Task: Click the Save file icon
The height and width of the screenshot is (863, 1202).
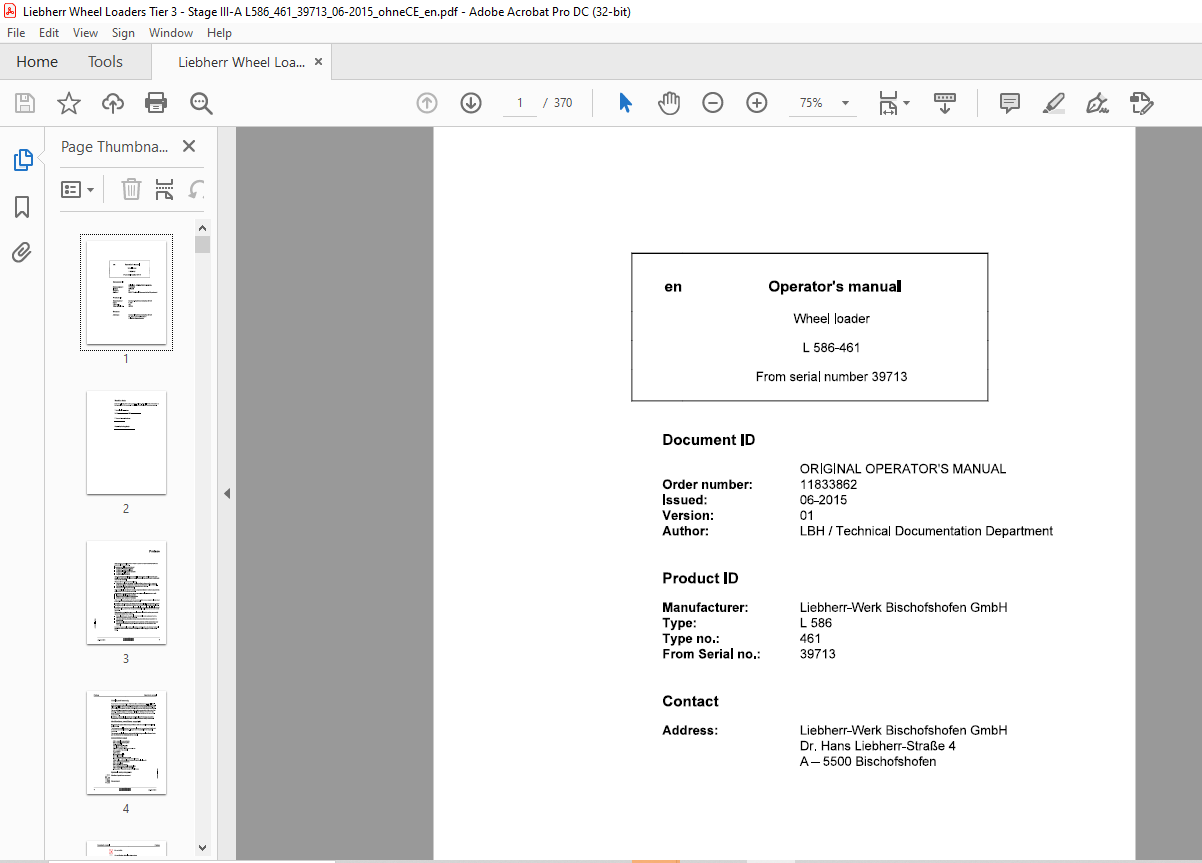Action: click(24, 103)
